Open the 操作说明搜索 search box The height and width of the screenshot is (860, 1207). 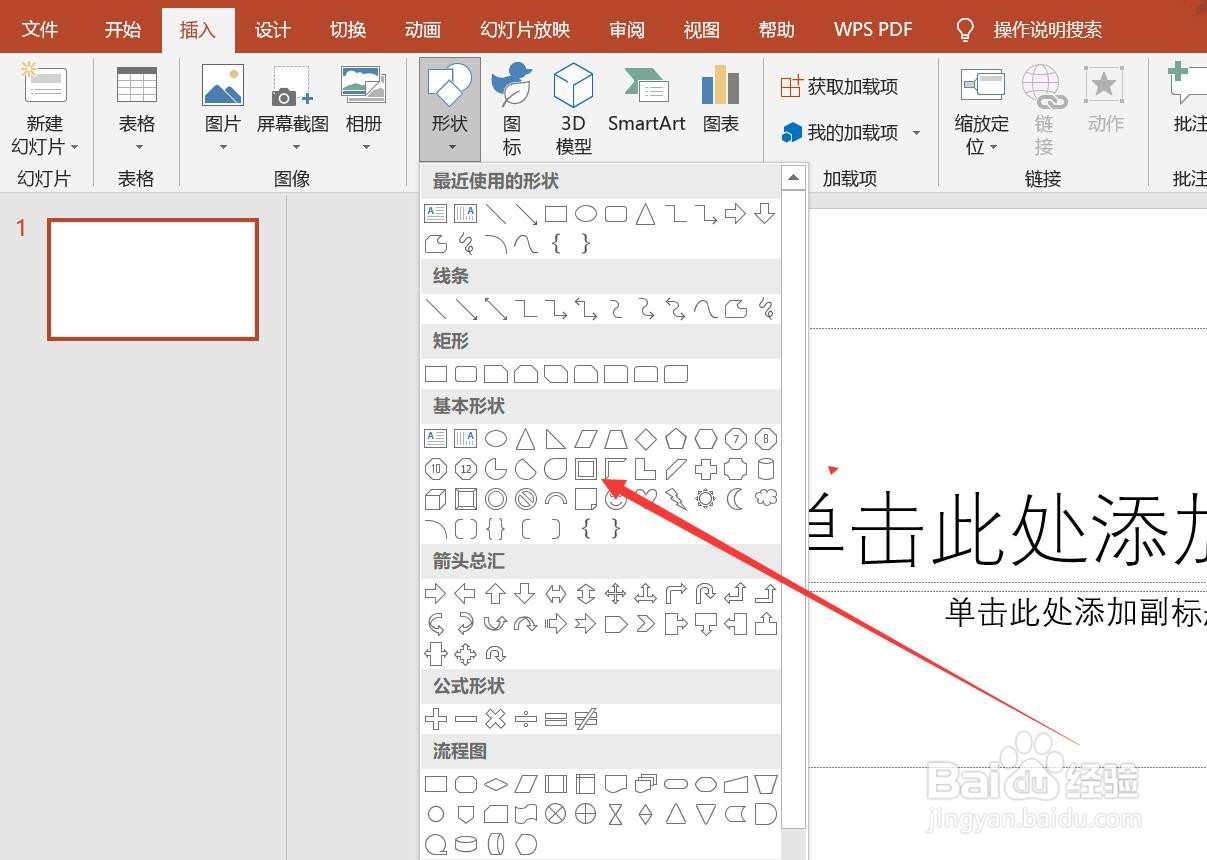pos(1048,29)
